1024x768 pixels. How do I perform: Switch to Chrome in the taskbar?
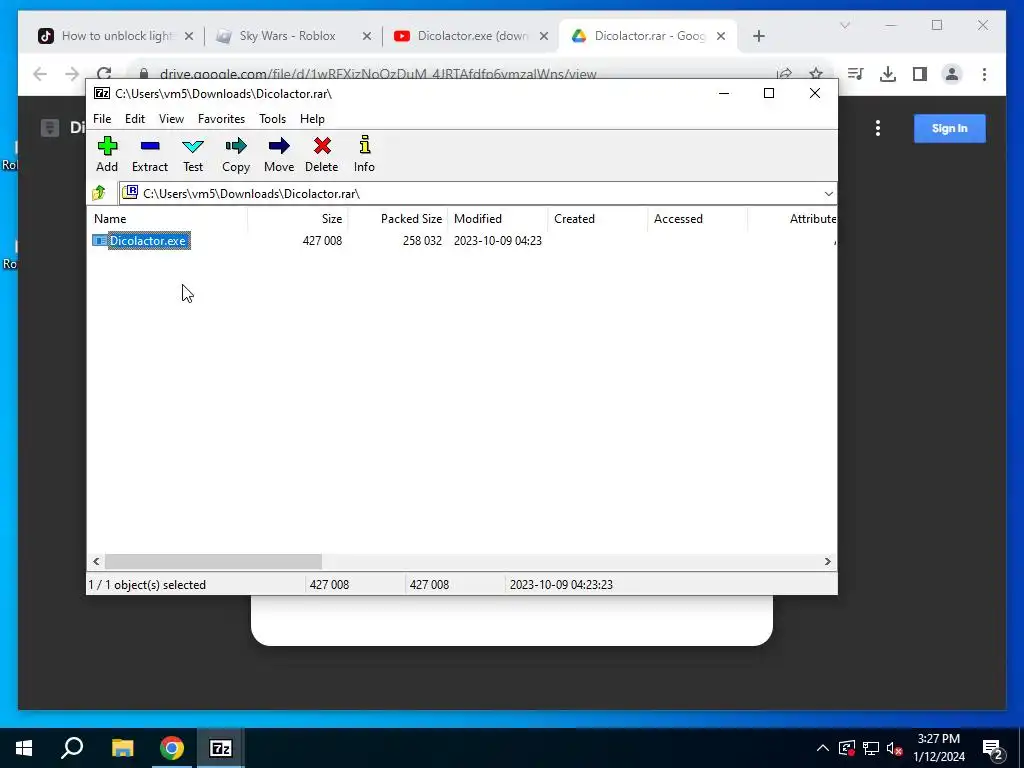point(172,748)
